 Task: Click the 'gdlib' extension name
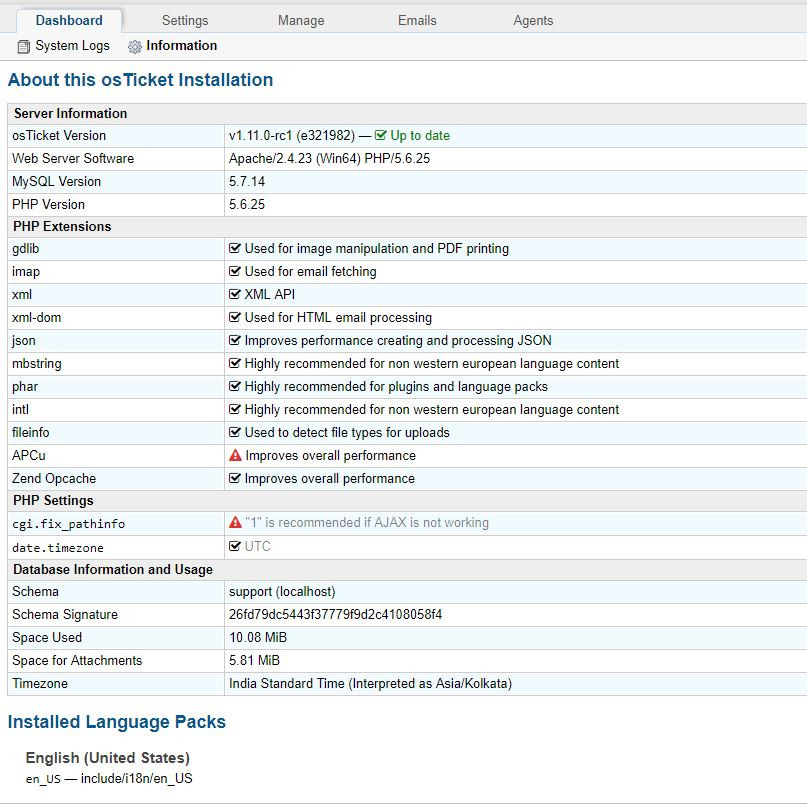[x=26, y=249]
